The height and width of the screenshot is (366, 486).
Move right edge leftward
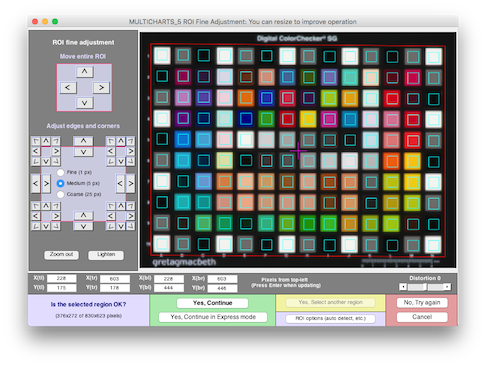tap(120, 183)
